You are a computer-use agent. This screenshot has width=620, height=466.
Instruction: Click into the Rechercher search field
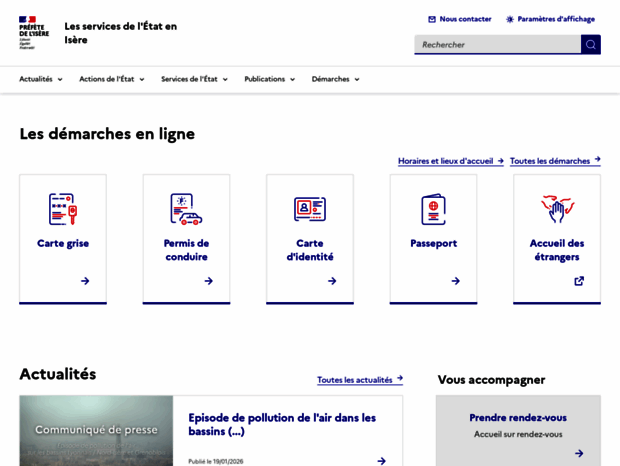[497, 44]
